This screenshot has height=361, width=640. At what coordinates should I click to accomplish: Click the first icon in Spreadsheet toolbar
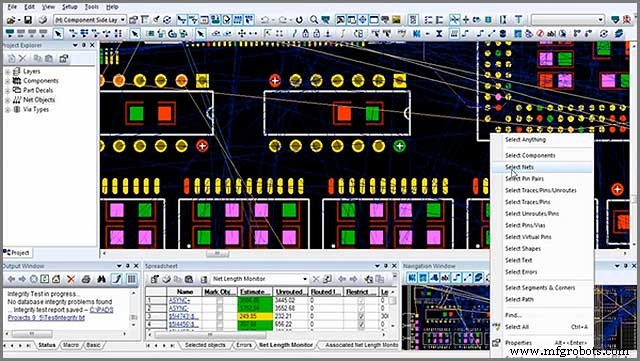tap(154, 279)
